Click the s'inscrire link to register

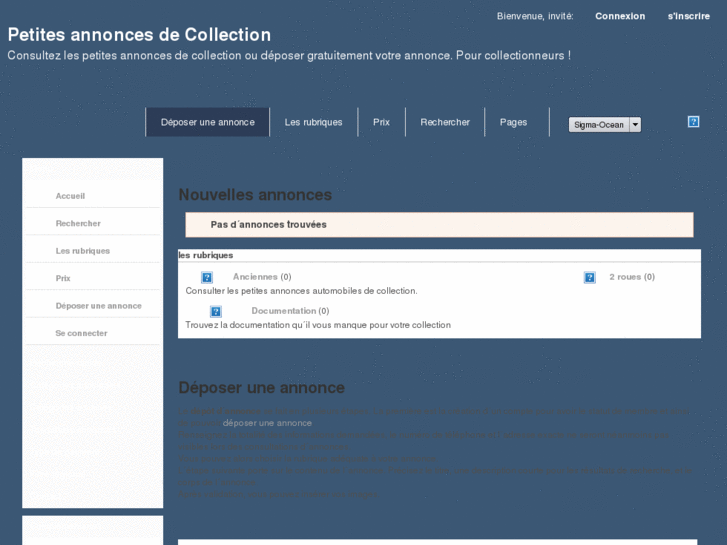click(689, 16)
